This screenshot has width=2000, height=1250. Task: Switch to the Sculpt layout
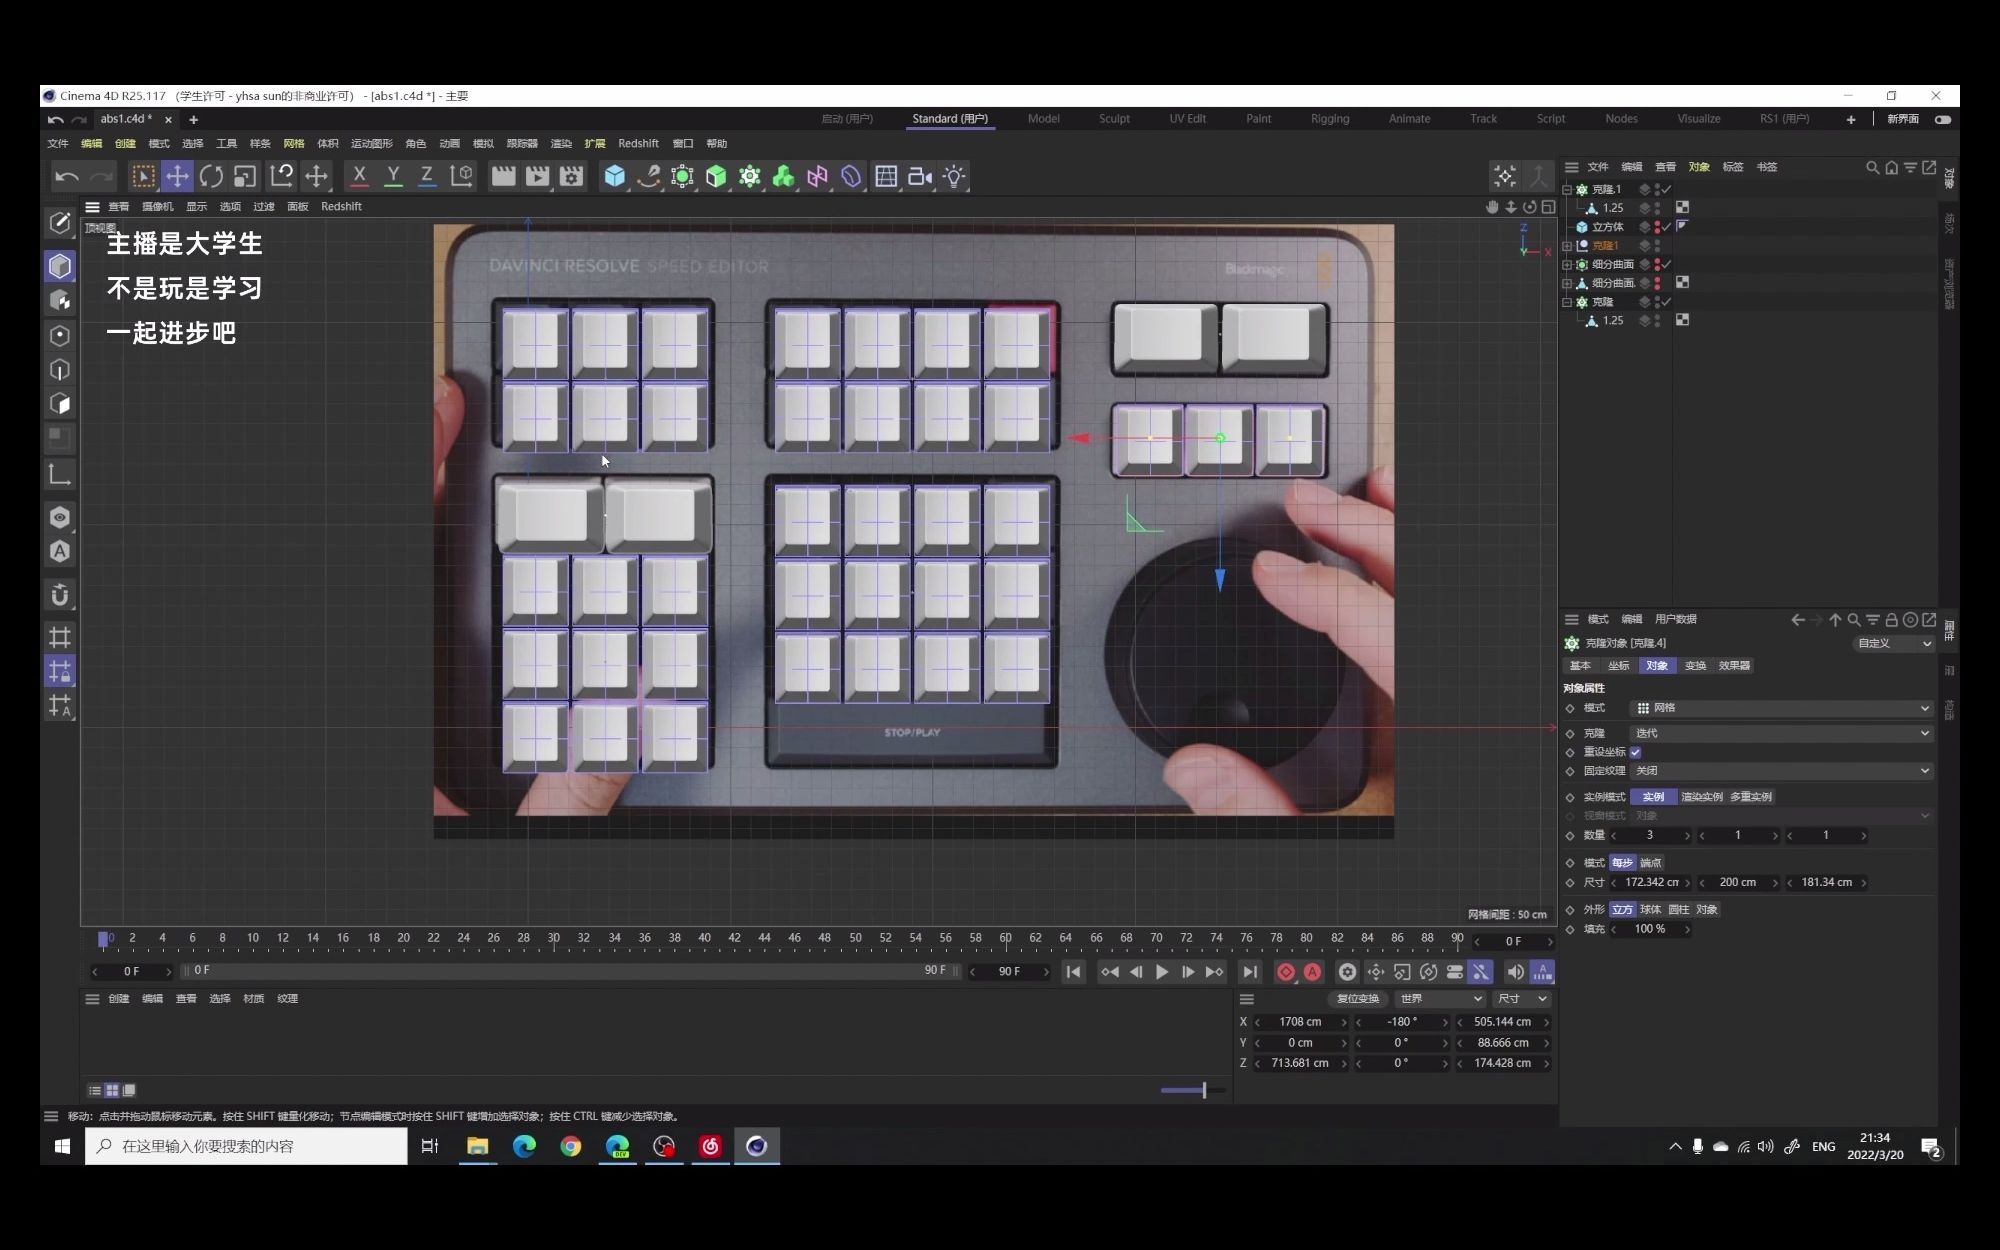click(1113, 119)
